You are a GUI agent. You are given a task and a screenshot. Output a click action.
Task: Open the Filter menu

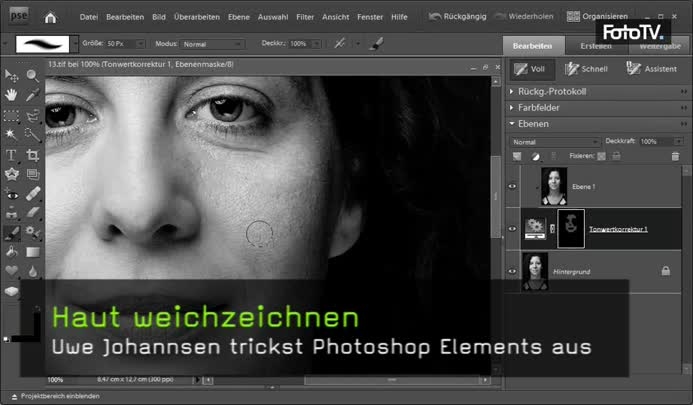305,17
